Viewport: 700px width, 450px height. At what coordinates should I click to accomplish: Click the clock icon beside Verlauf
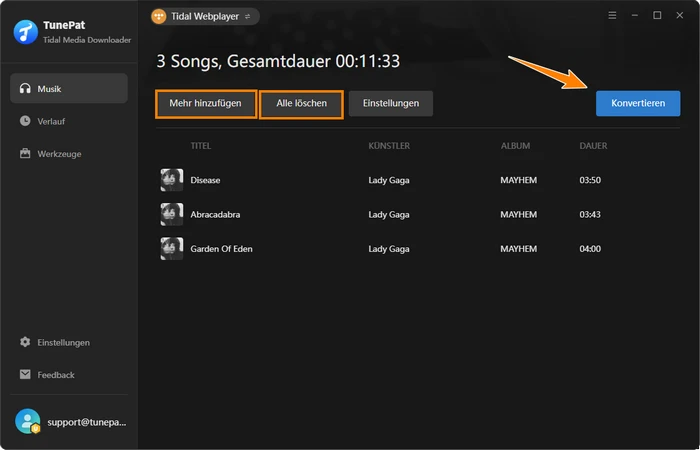click(25, 121)
